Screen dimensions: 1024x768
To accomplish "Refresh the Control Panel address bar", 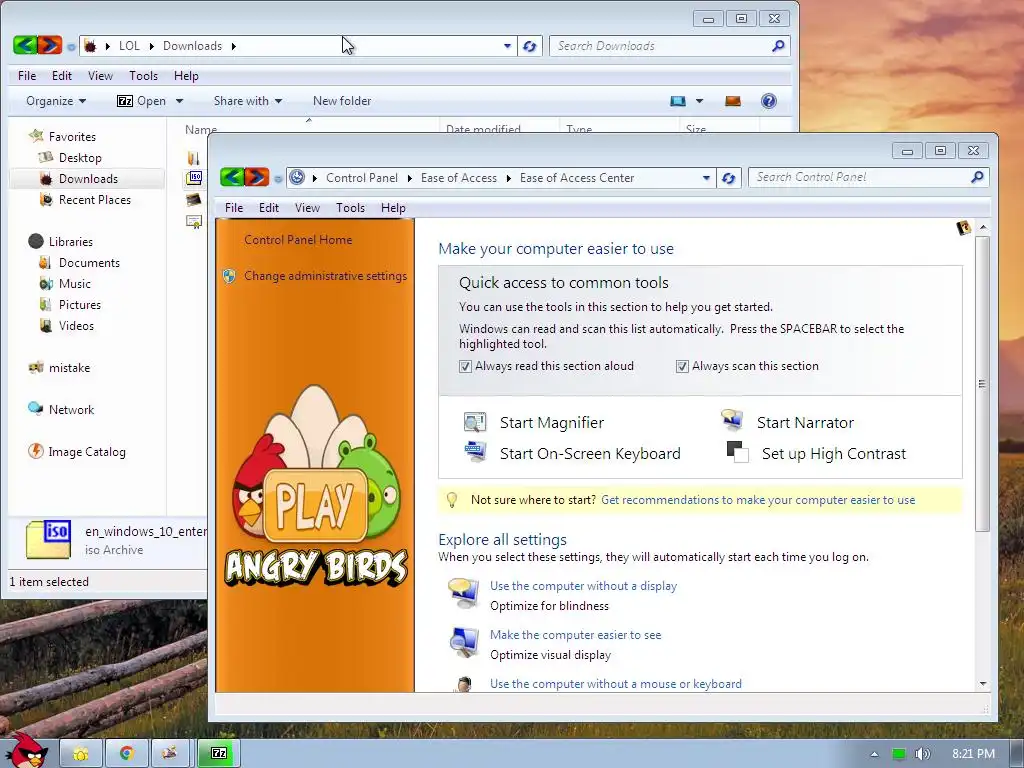I will coord(729,178).
